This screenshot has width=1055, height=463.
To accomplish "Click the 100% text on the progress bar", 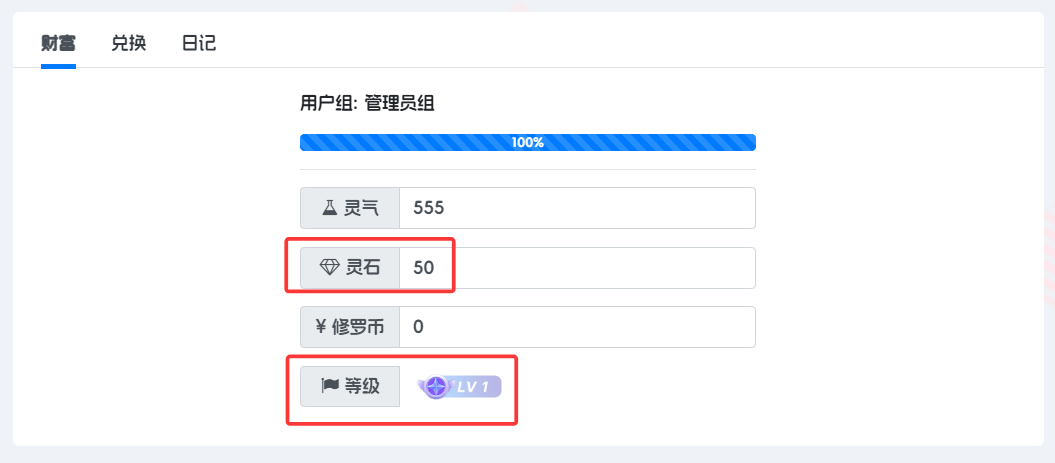I will pyautogui.click(x=528, y=143).
